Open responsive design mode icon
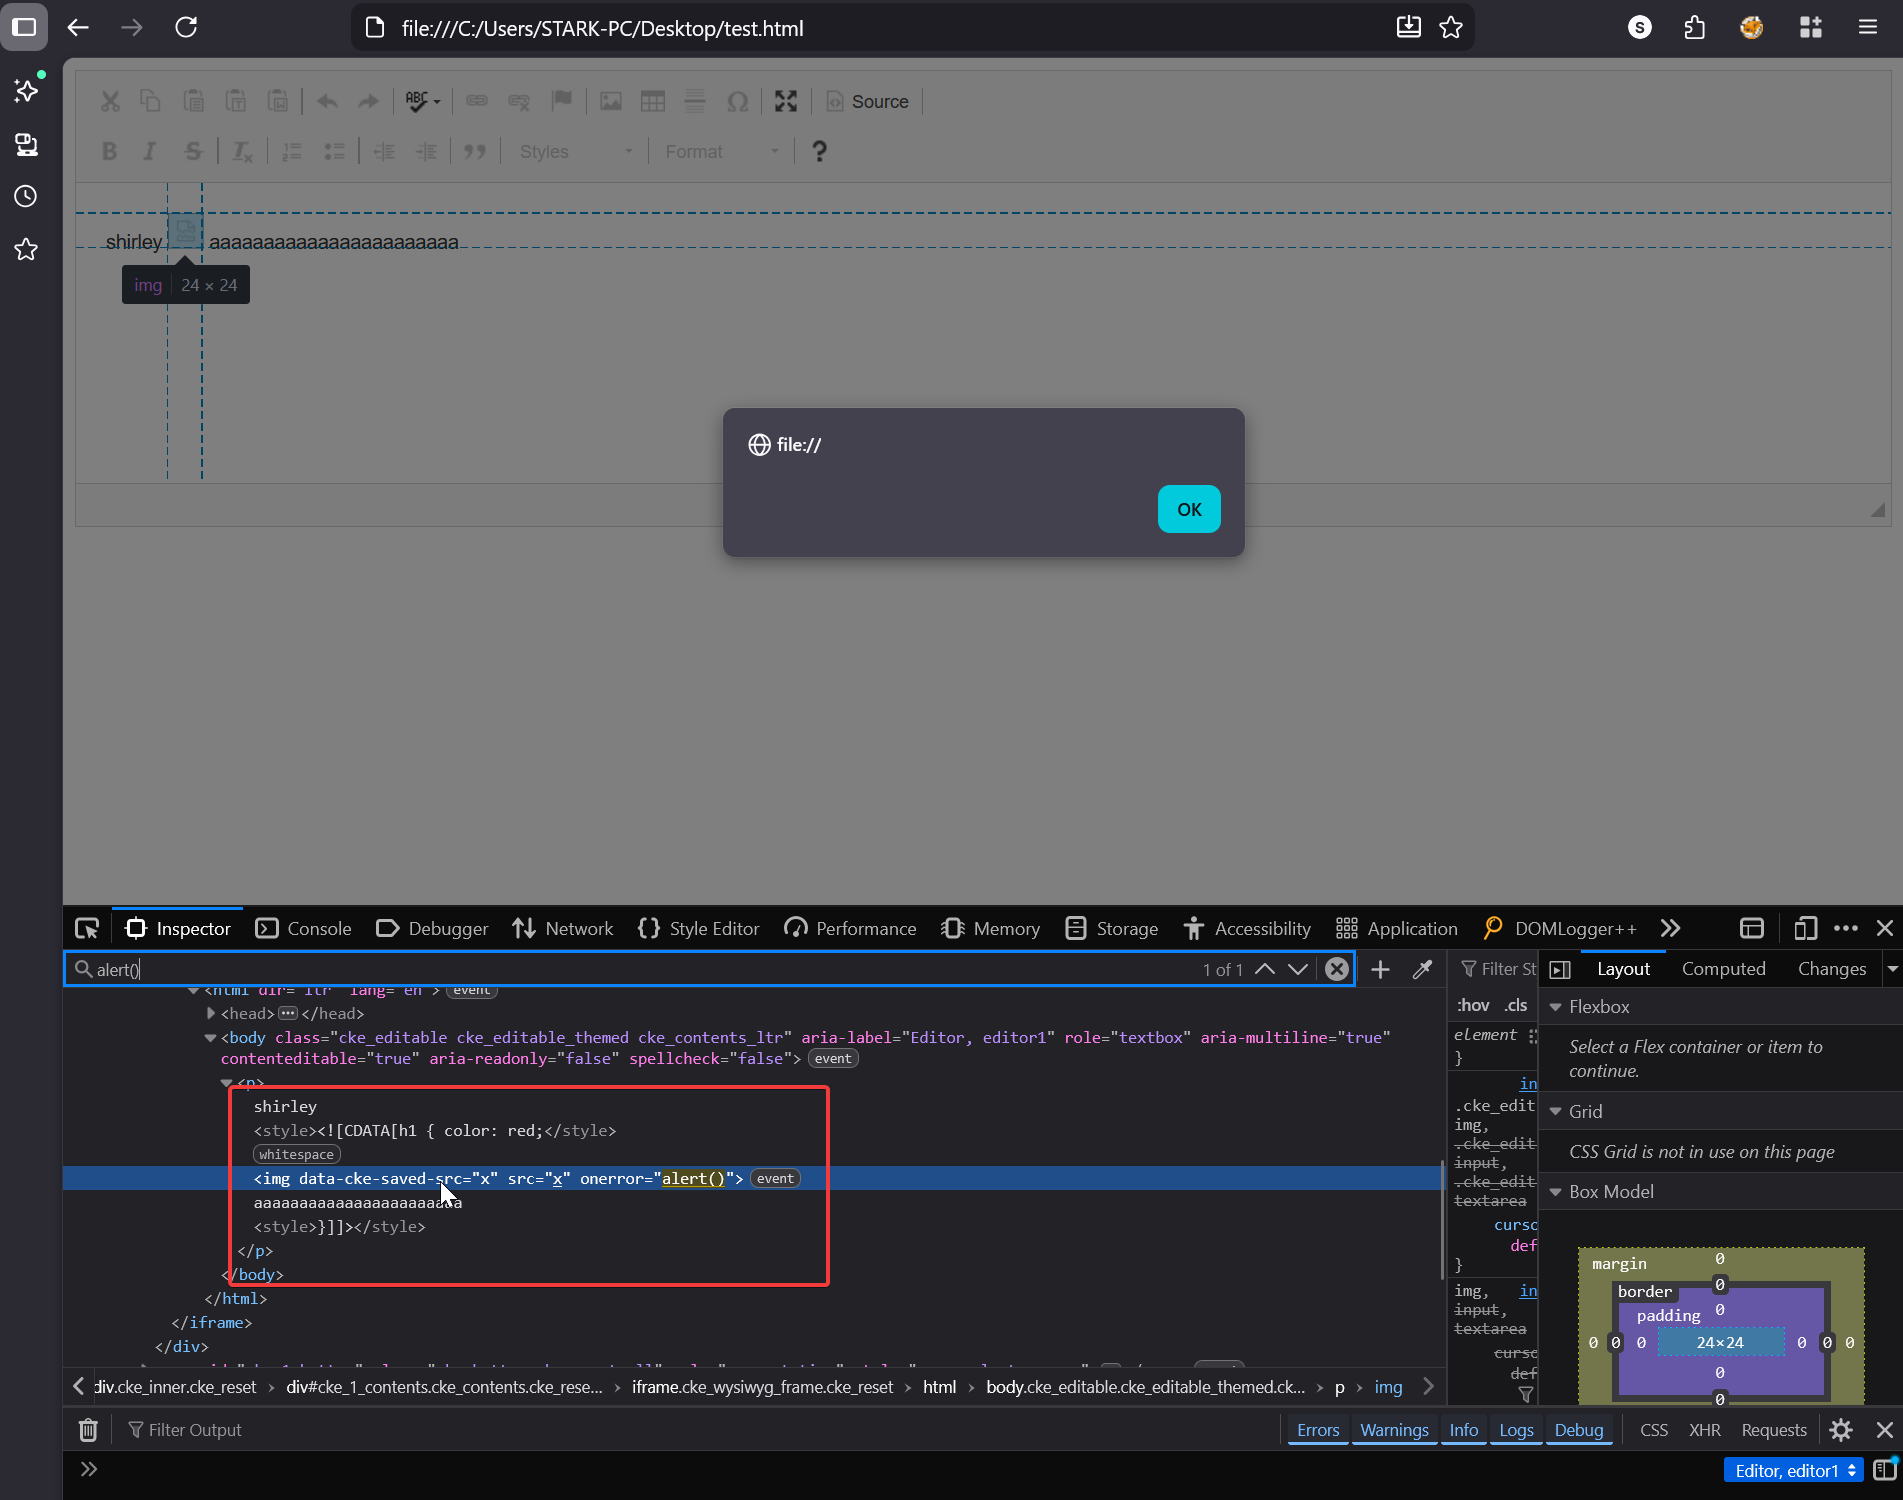The width and height of the screenshot is (1903, 1500). (1805, 928)
